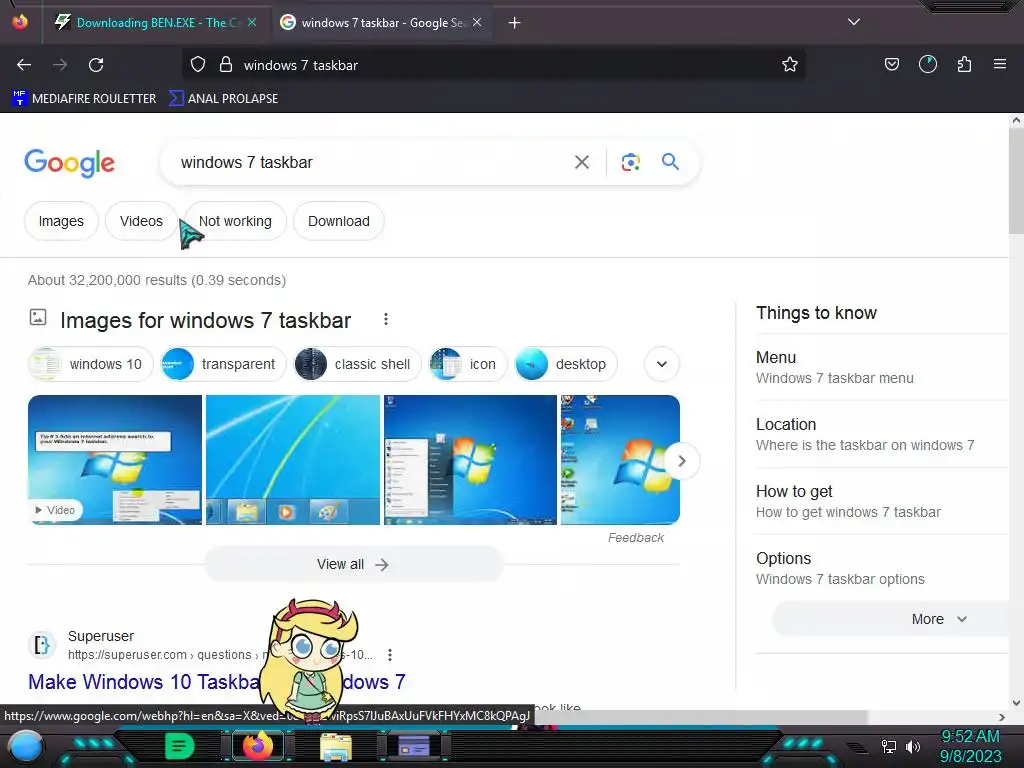This screenshot has height=768, width=1024.
Task: Submit search with the magnifier icon
Action: [x=670, y=161]
